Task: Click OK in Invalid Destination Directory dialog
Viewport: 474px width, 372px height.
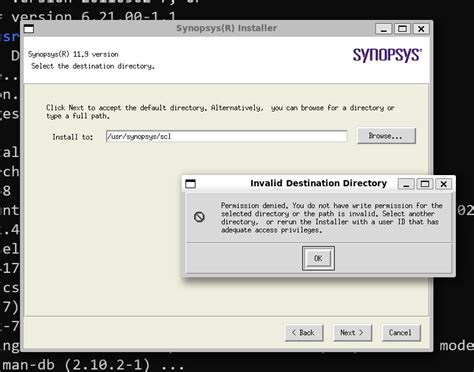Action: (318, 258)
